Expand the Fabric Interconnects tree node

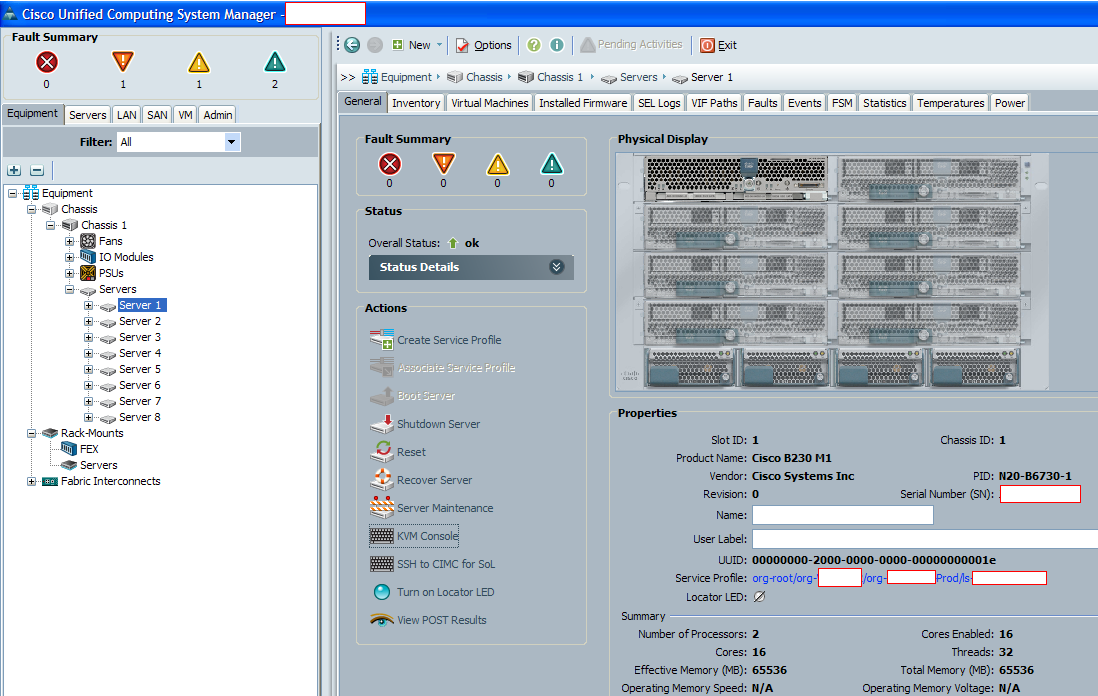pyautogui.click(x=32, y=481)
